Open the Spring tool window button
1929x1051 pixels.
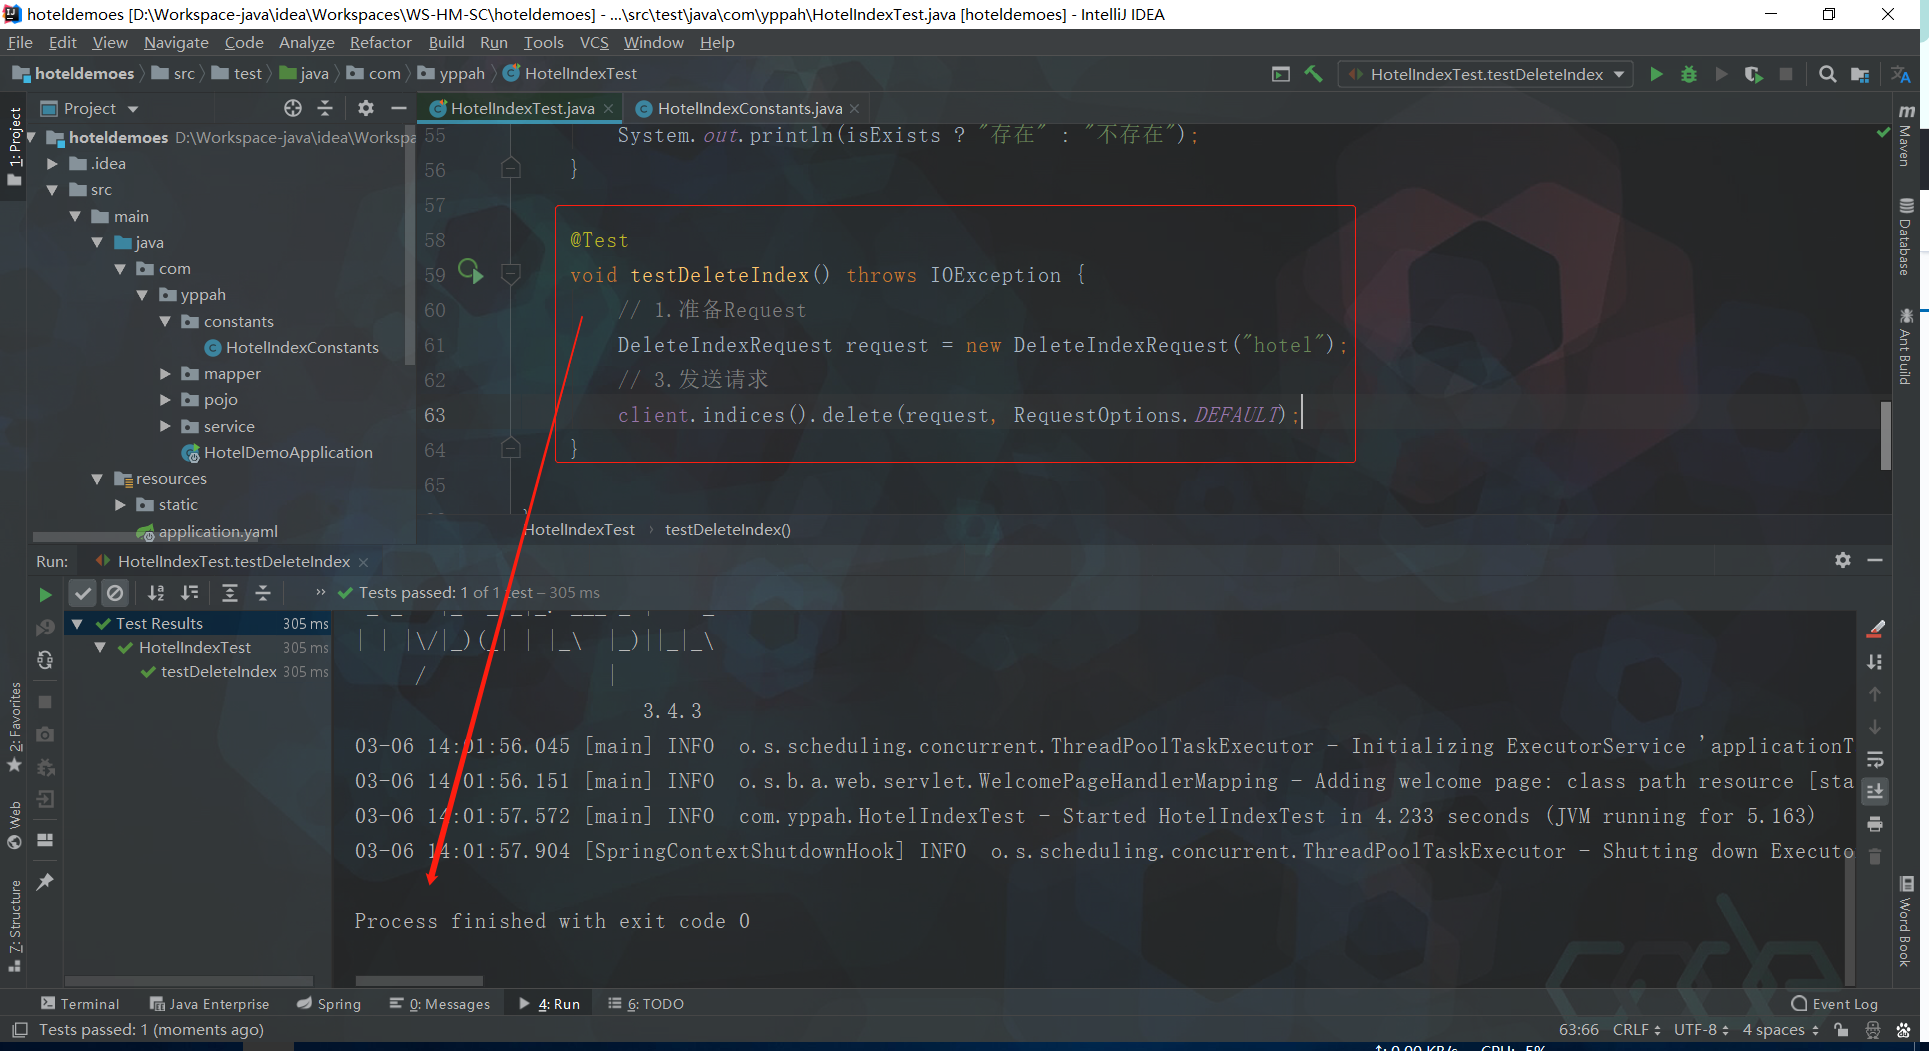point(329,1004)
